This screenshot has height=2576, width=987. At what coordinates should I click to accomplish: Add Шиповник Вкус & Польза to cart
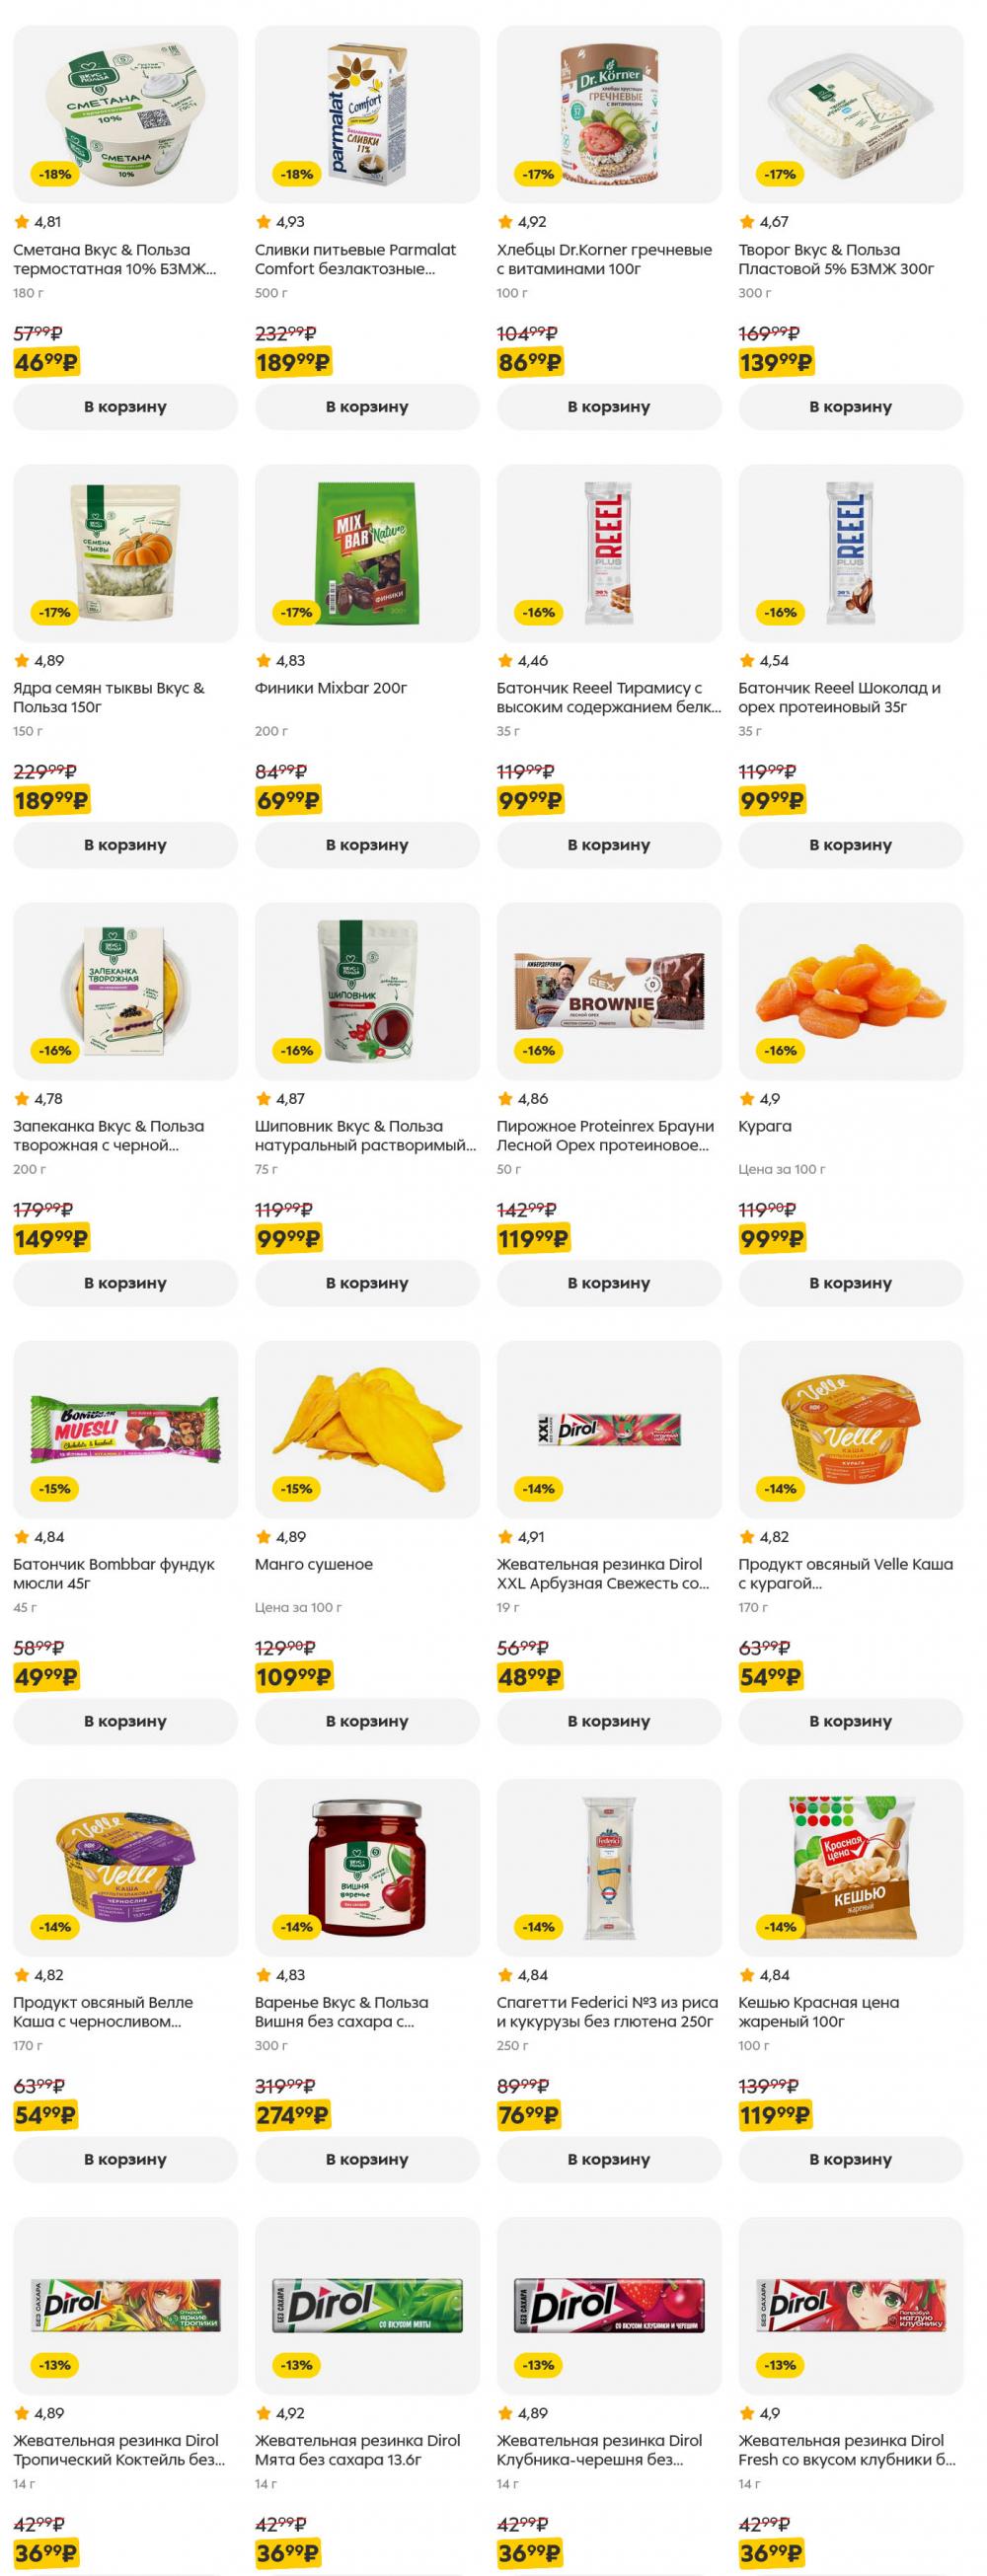coord(367,1283)
